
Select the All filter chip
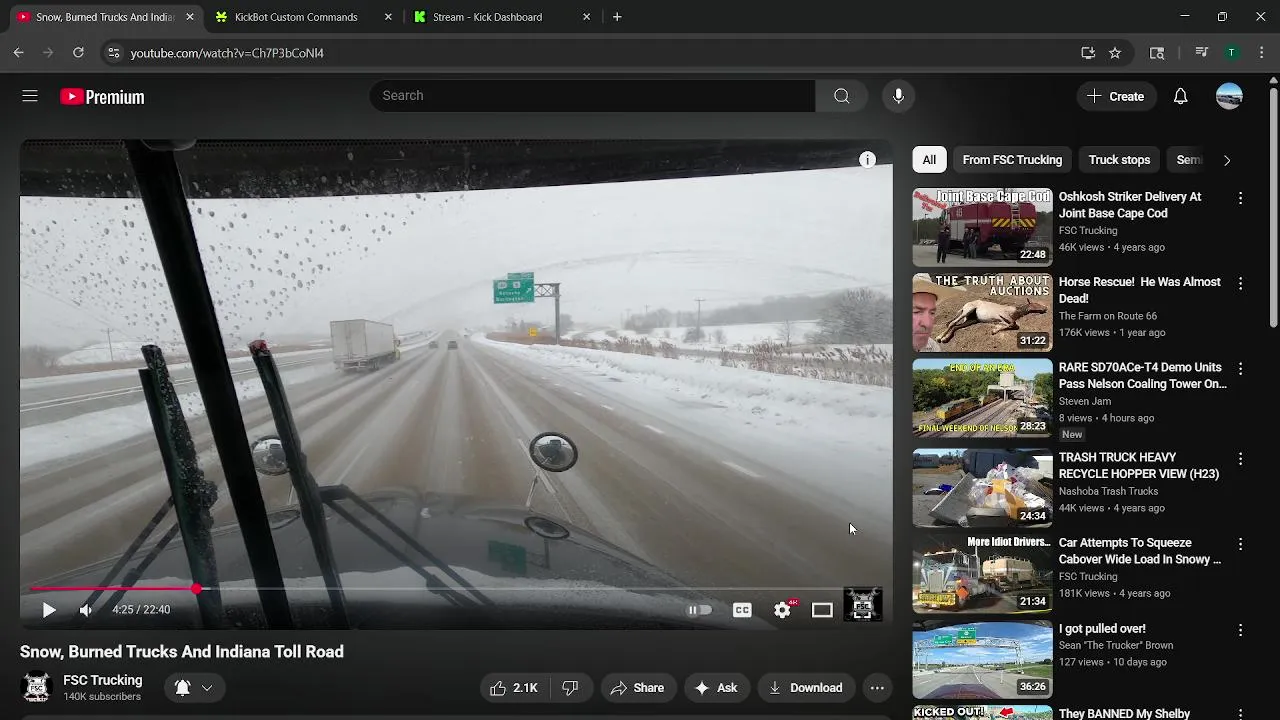pyautogui.click(x=929, y=160)
